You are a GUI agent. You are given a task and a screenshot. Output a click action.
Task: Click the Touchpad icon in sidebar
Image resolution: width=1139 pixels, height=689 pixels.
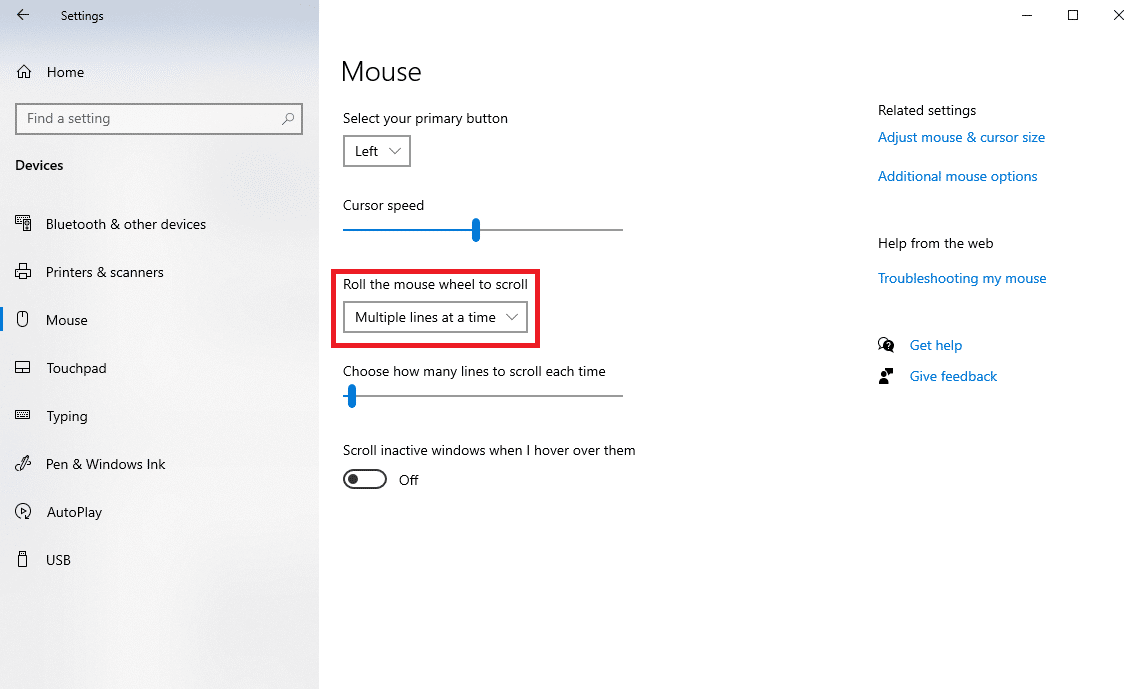tap(23, 367)
